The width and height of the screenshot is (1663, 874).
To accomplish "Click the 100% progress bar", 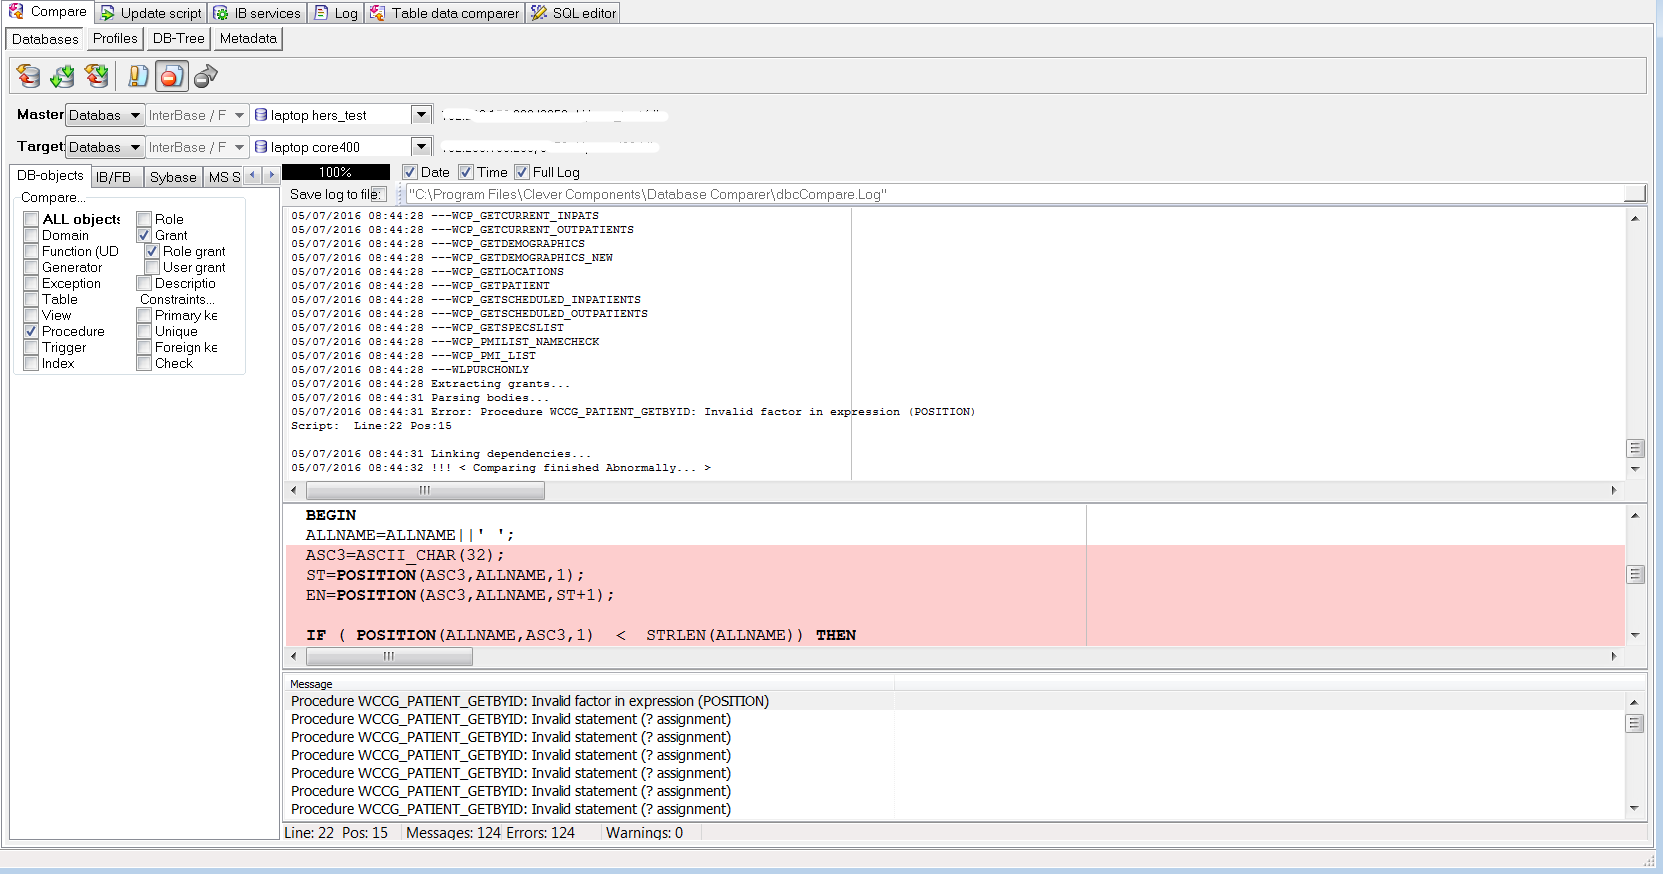I will click(x=336, y=172).
